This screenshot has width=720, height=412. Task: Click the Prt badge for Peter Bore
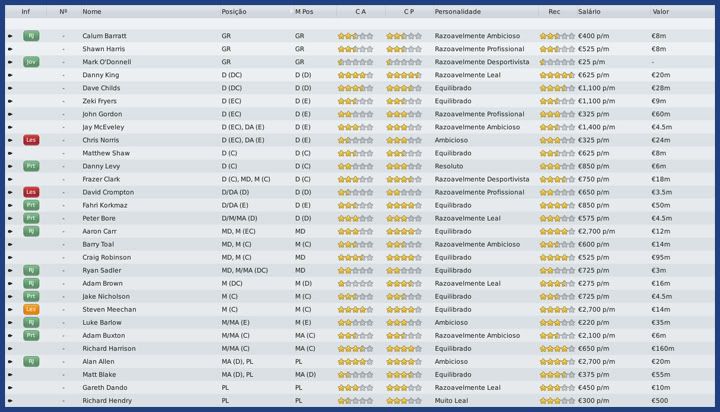(x=31, y=218)
